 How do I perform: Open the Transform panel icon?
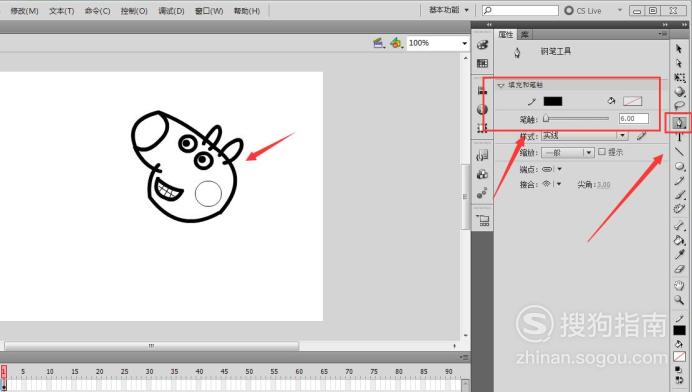click(x=482, y=128)
